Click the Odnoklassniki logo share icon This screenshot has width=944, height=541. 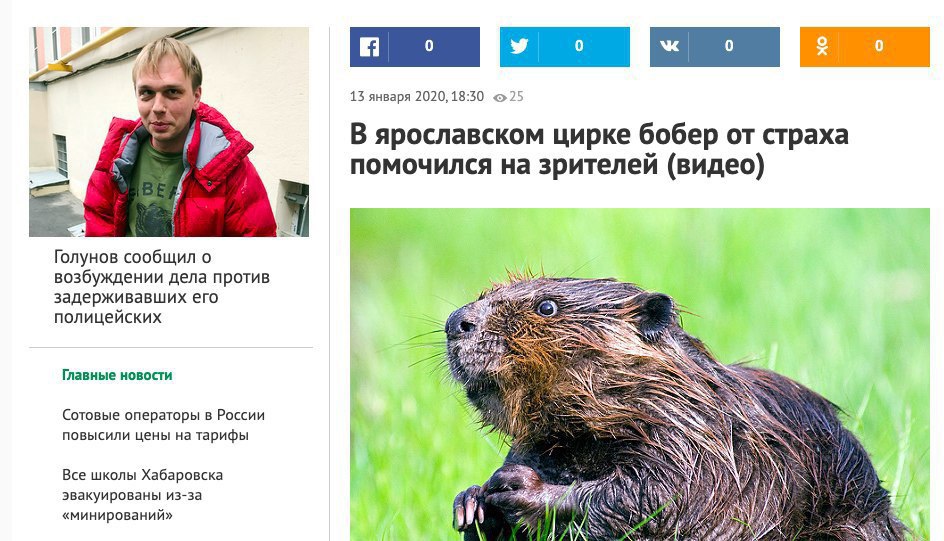pos(822,46)
